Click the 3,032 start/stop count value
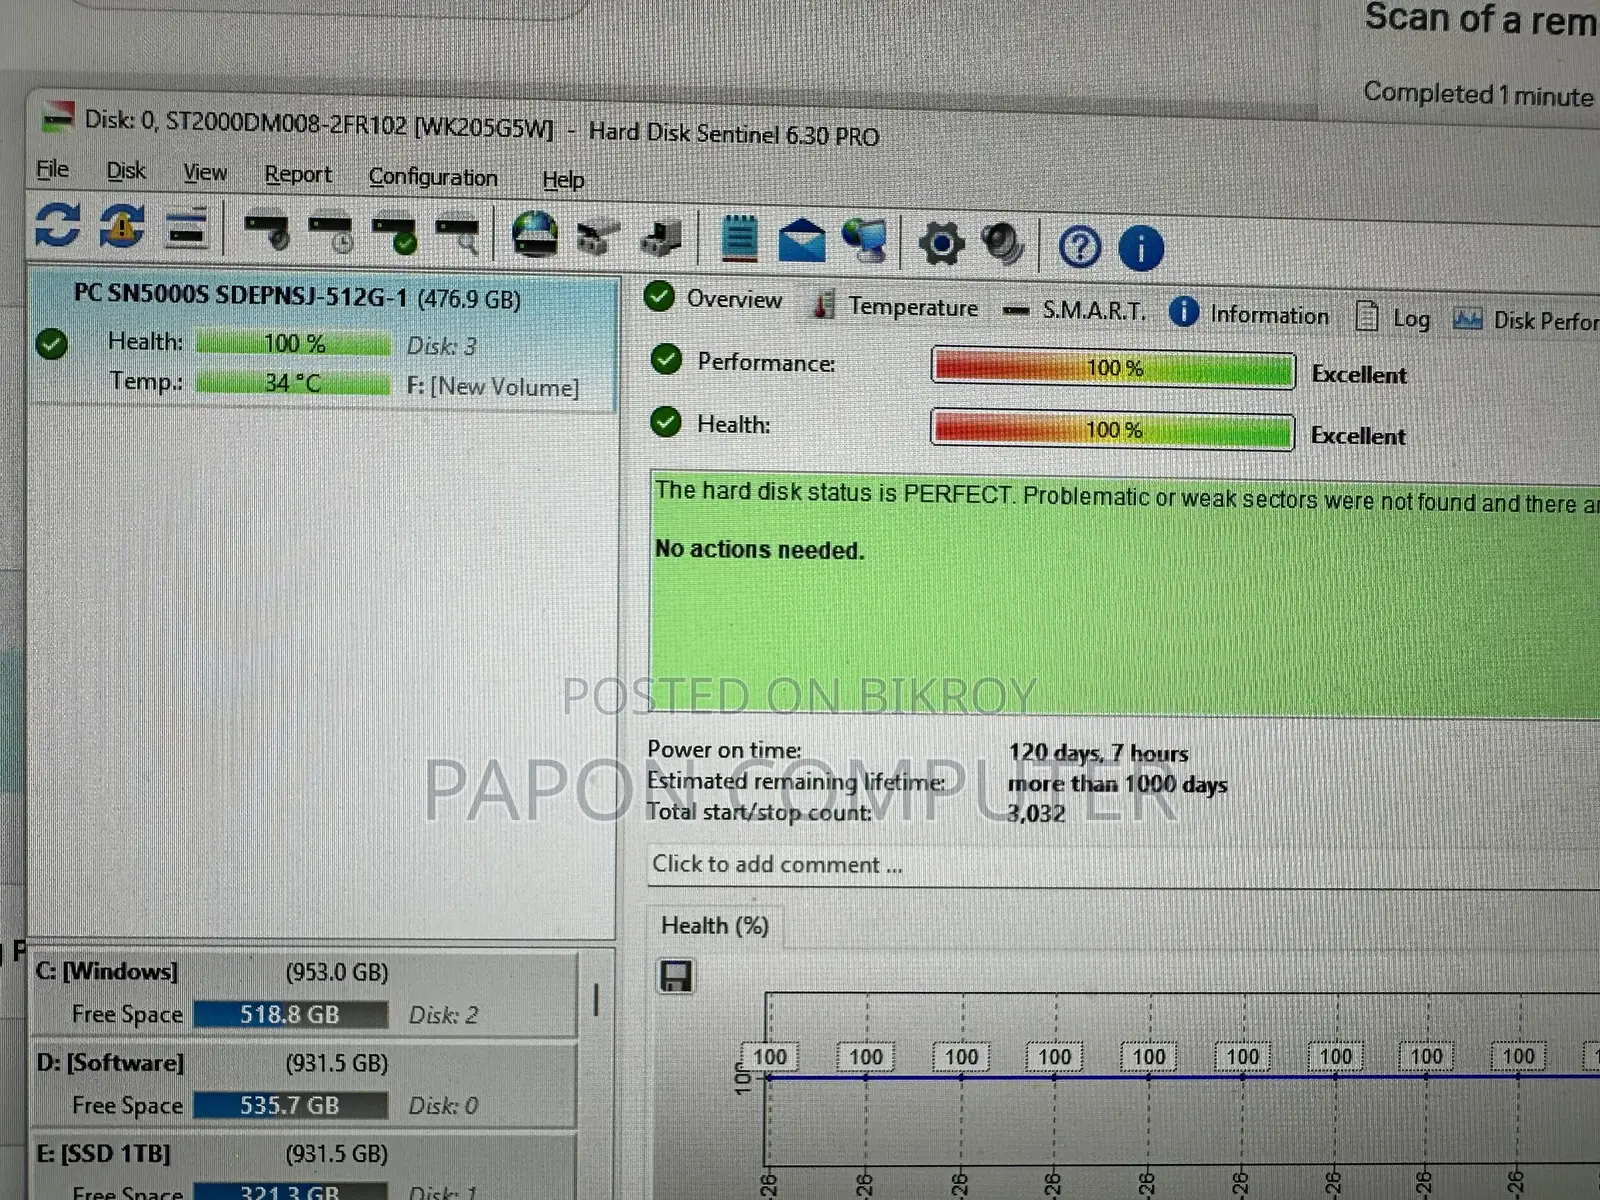 click(1036, 814)
